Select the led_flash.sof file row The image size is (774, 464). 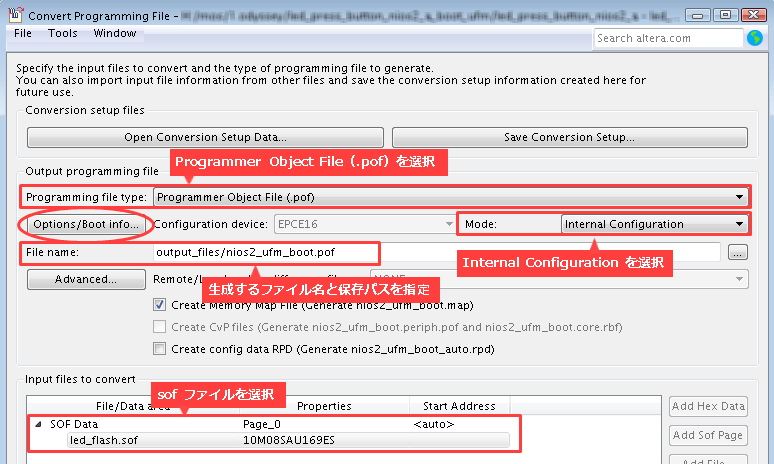point(288,440)
